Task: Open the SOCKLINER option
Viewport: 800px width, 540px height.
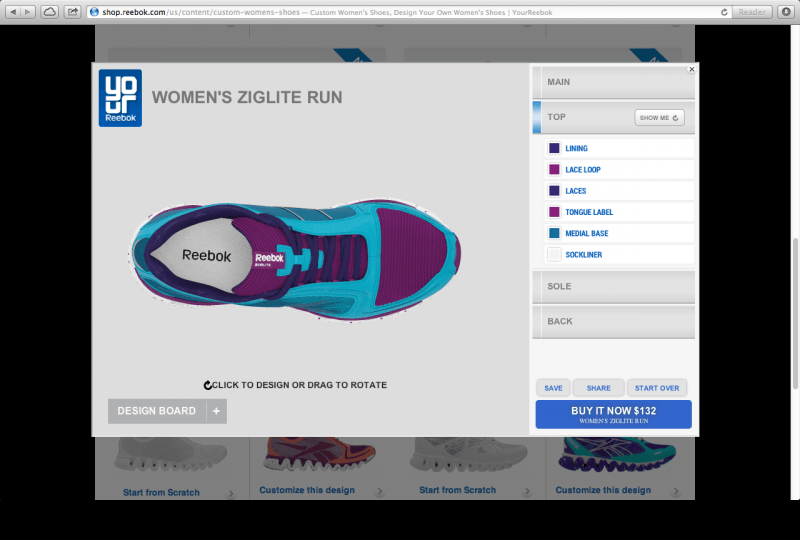Action: coord(619,254)
